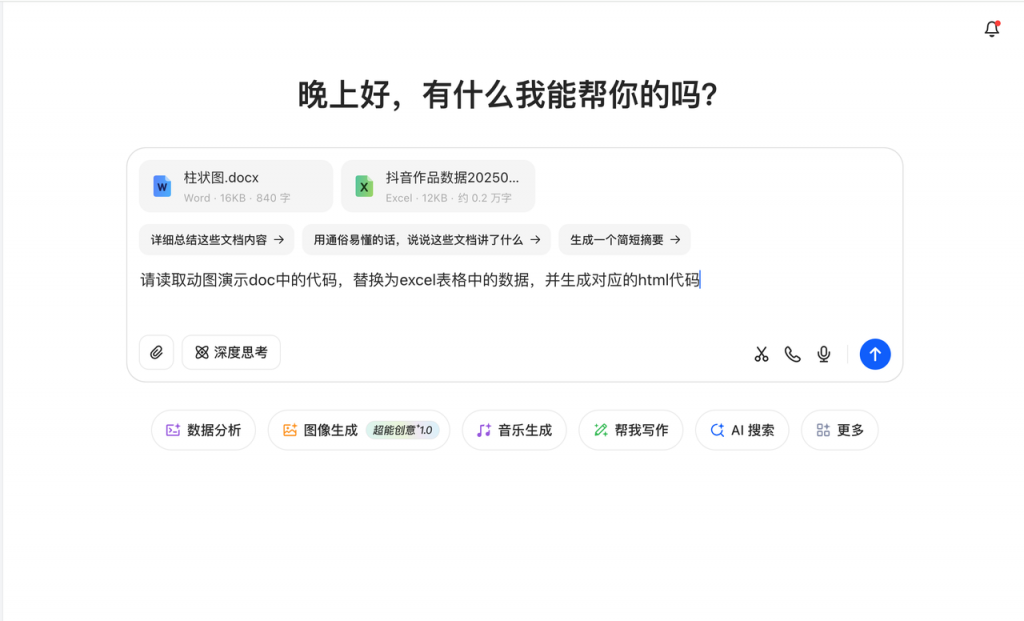Open the 图像生成 skill

359,430
